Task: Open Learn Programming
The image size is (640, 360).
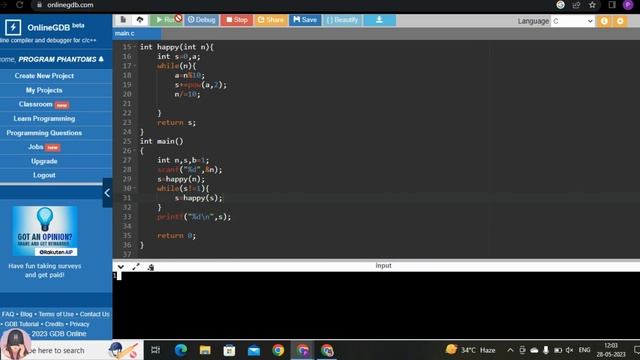Action: [44, 119]
